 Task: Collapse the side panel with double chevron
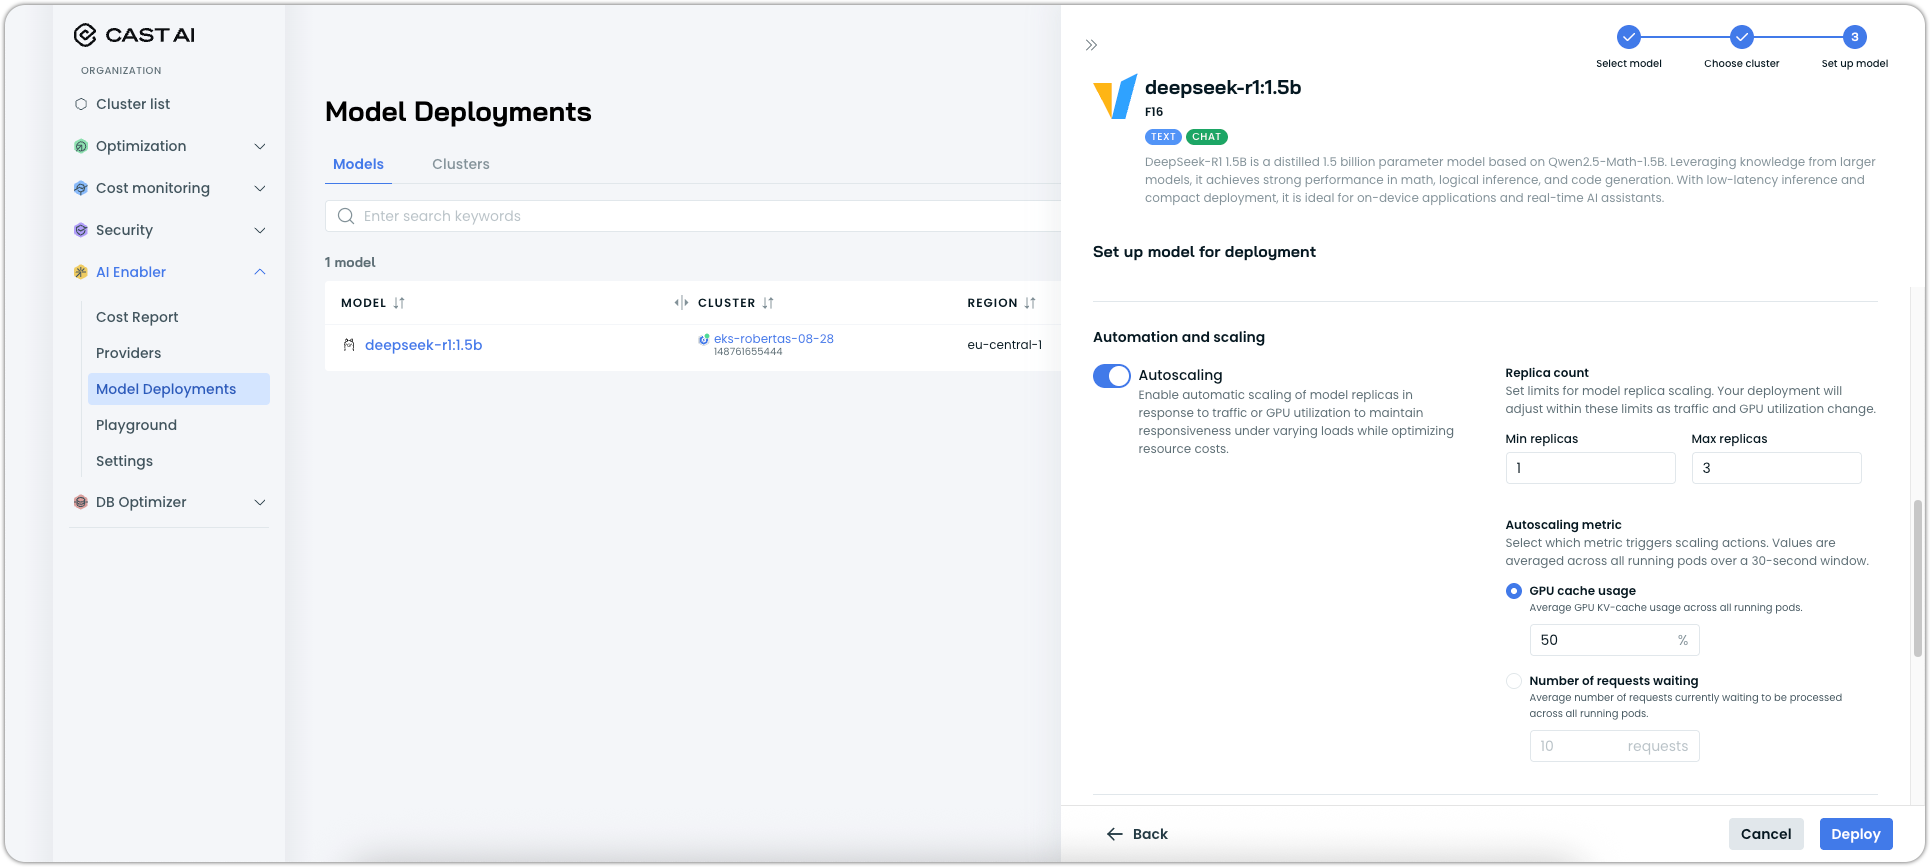pos(1091,45)
